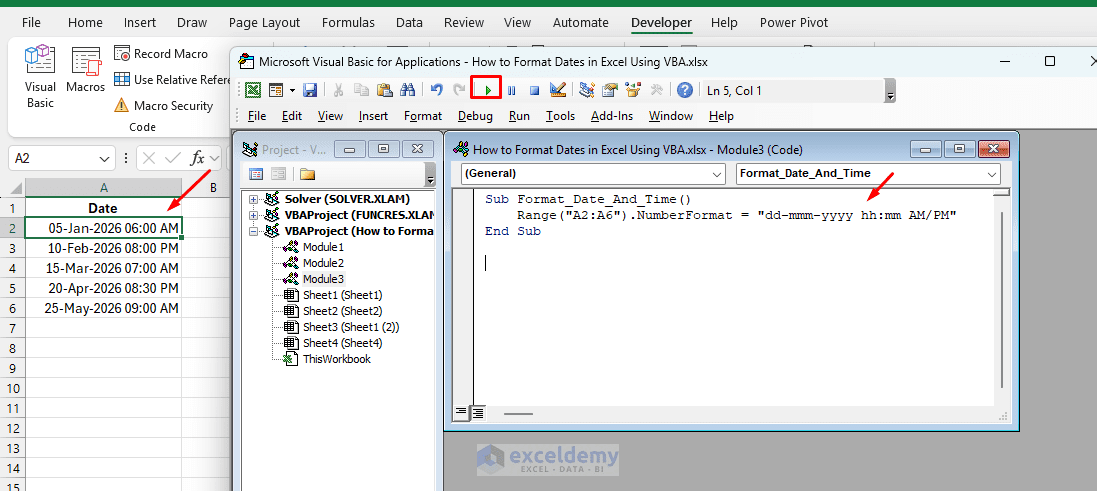Click the Run Sub play icon
This screenshot has width=1097, height=491.
pos(488,90)
